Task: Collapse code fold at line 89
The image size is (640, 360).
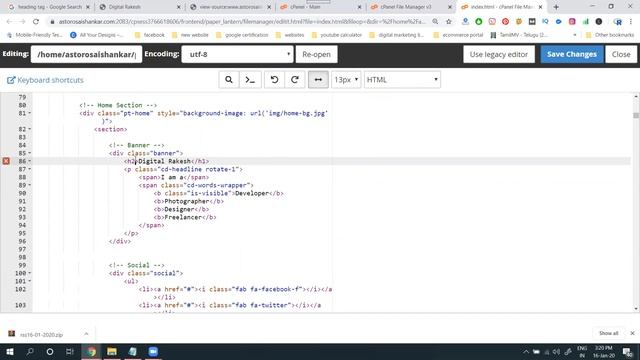Action: coord(30,185)
